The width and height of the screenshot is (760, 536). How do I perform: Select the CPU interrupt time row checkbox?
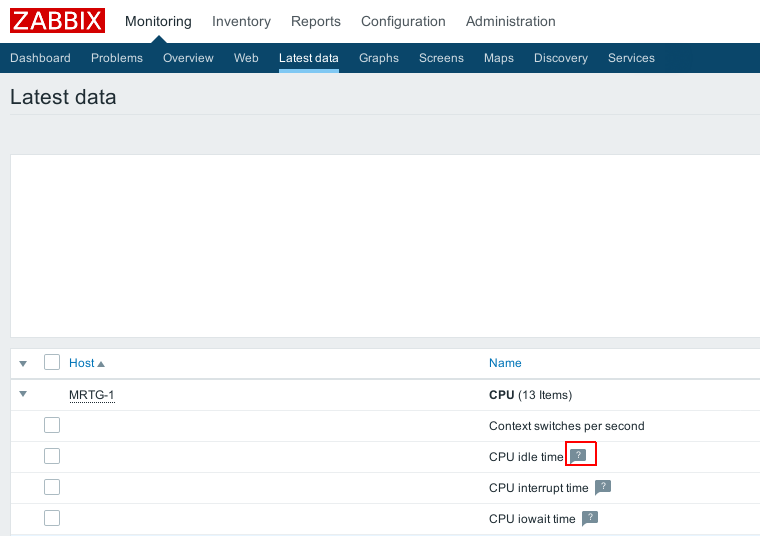coord(52,487)
